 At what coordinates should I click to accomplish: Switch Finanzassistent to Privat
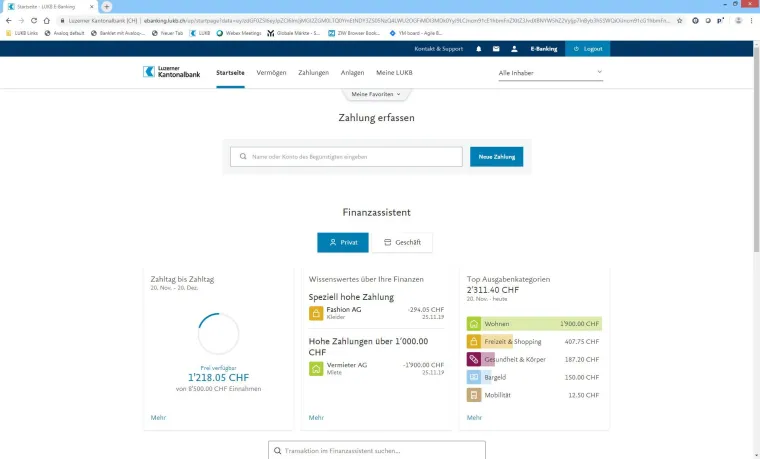click(343, 242)
